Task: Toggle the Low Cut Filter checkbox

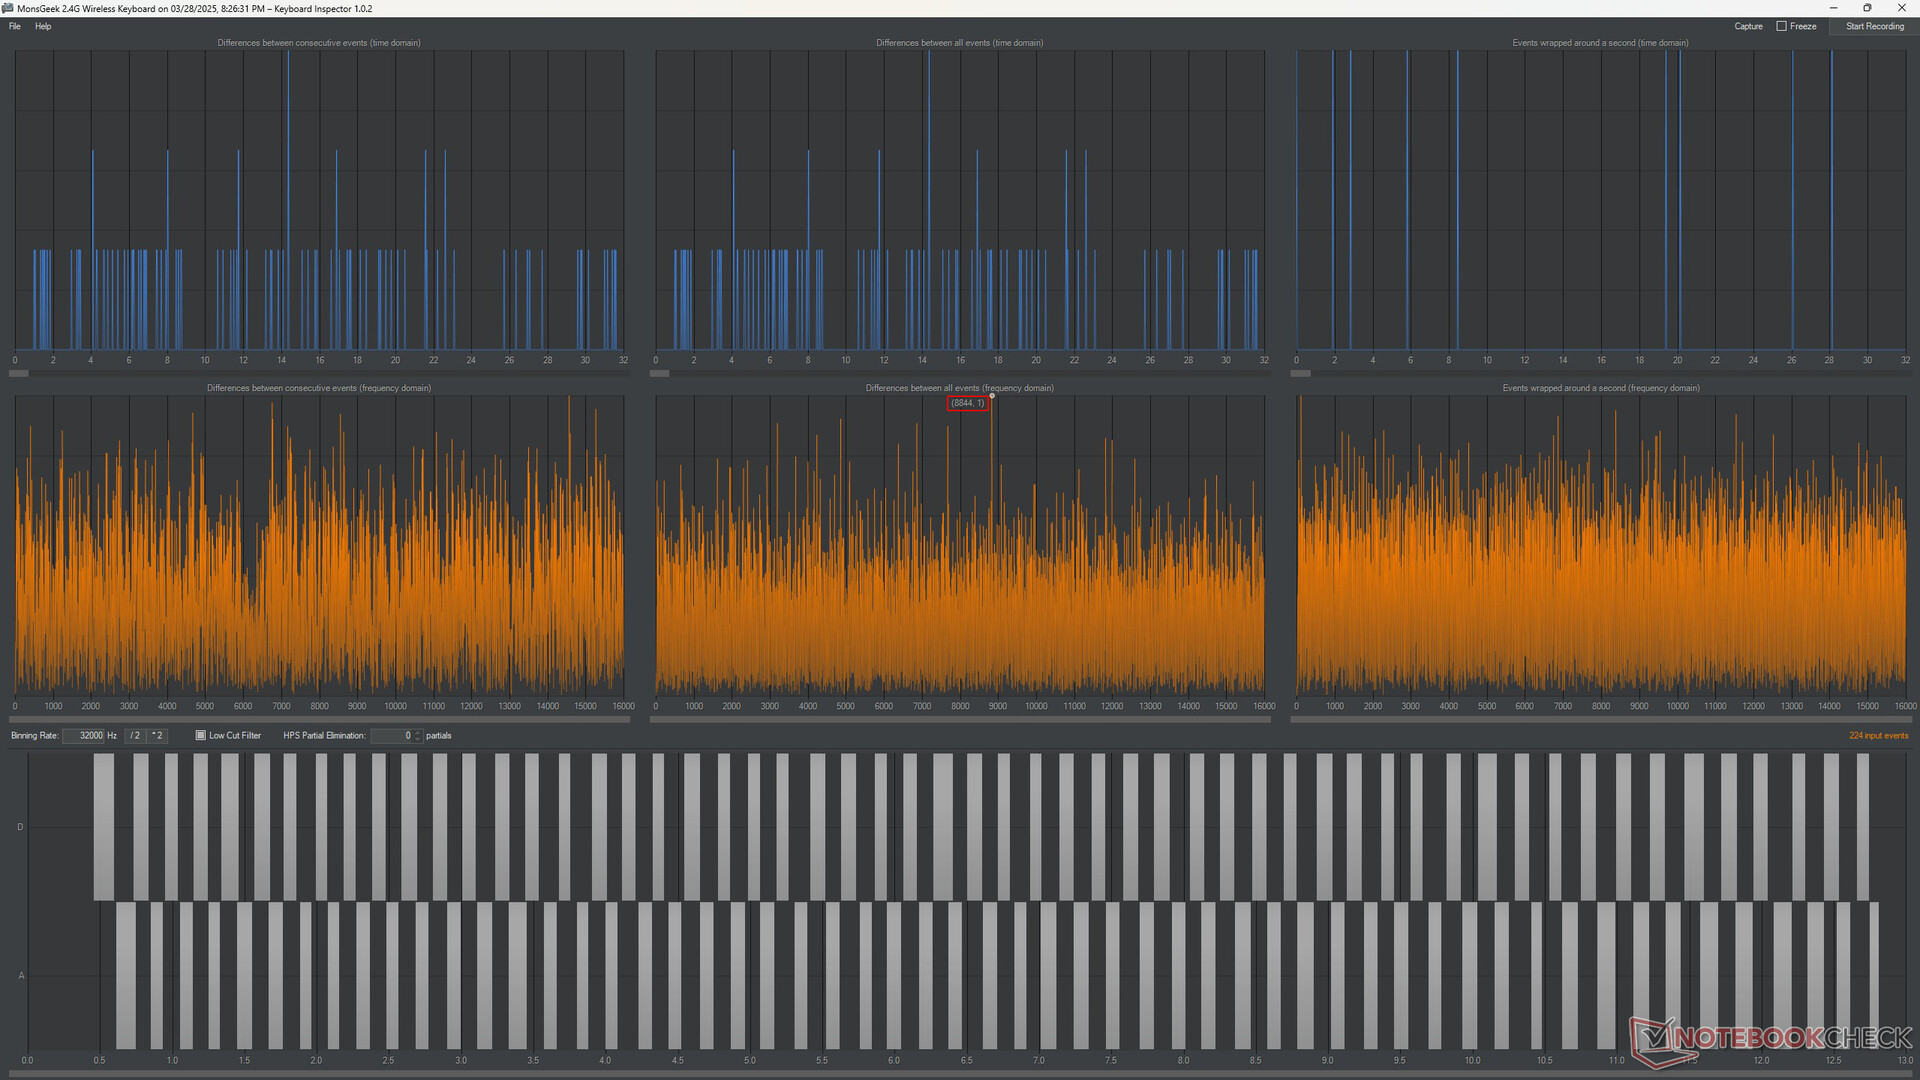Action: pyautogui.click(x=201, y=735)
